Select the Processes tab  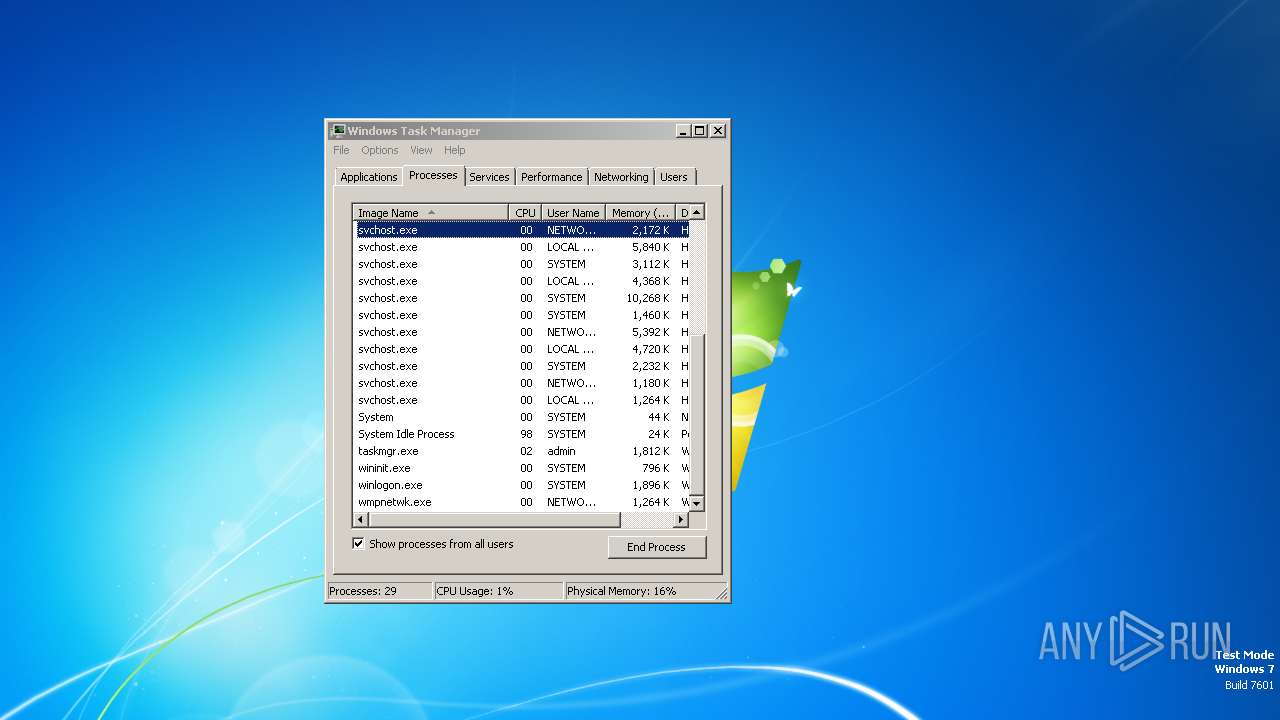[433, 175]
